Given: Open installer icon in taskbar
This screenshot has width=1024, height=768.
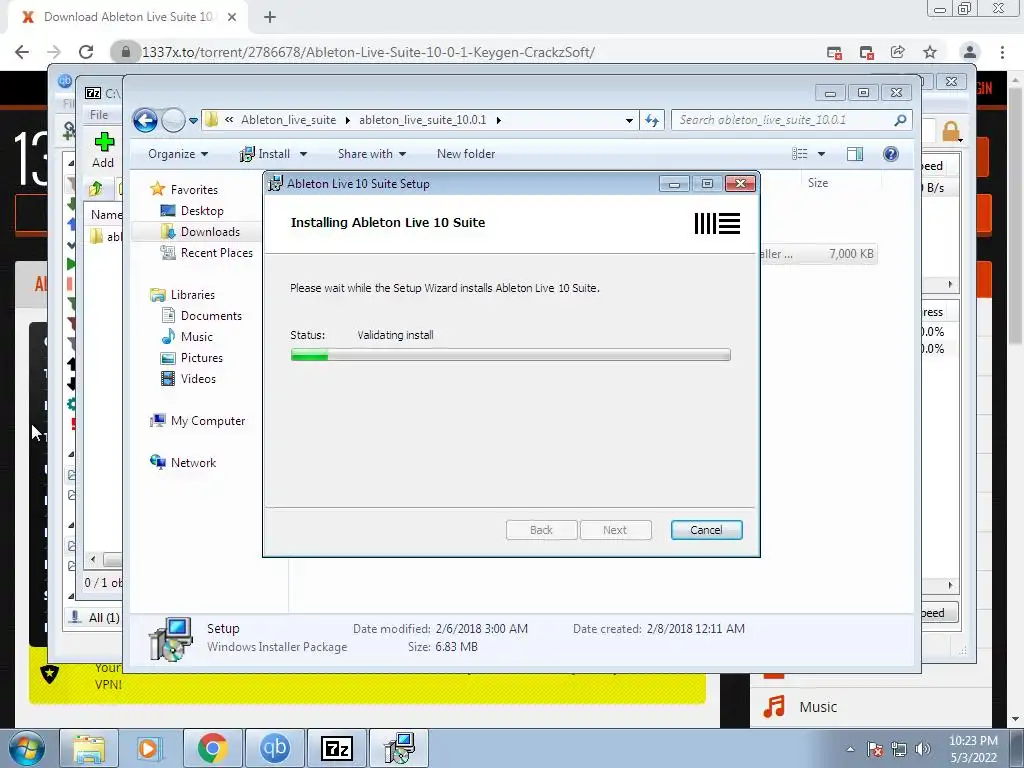Looking at the screenshot, I should (x=399, y=748).
